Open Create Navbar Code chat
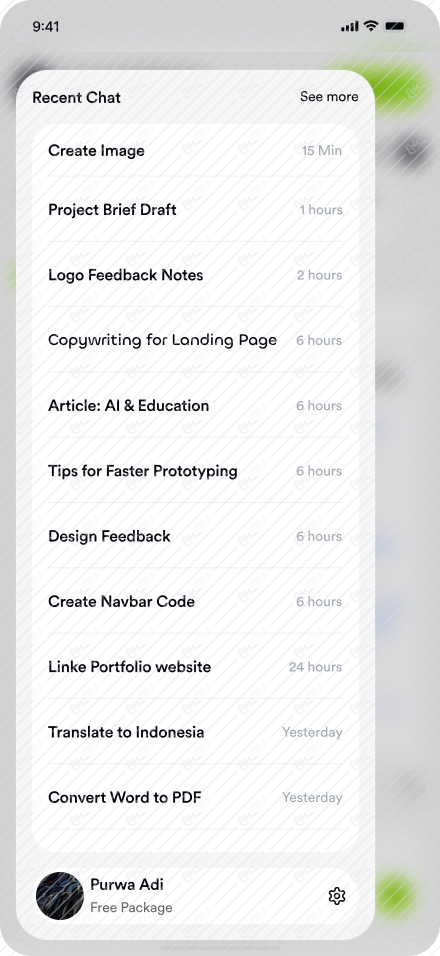This screenshot has width=440, height=956. click(195, 602)
